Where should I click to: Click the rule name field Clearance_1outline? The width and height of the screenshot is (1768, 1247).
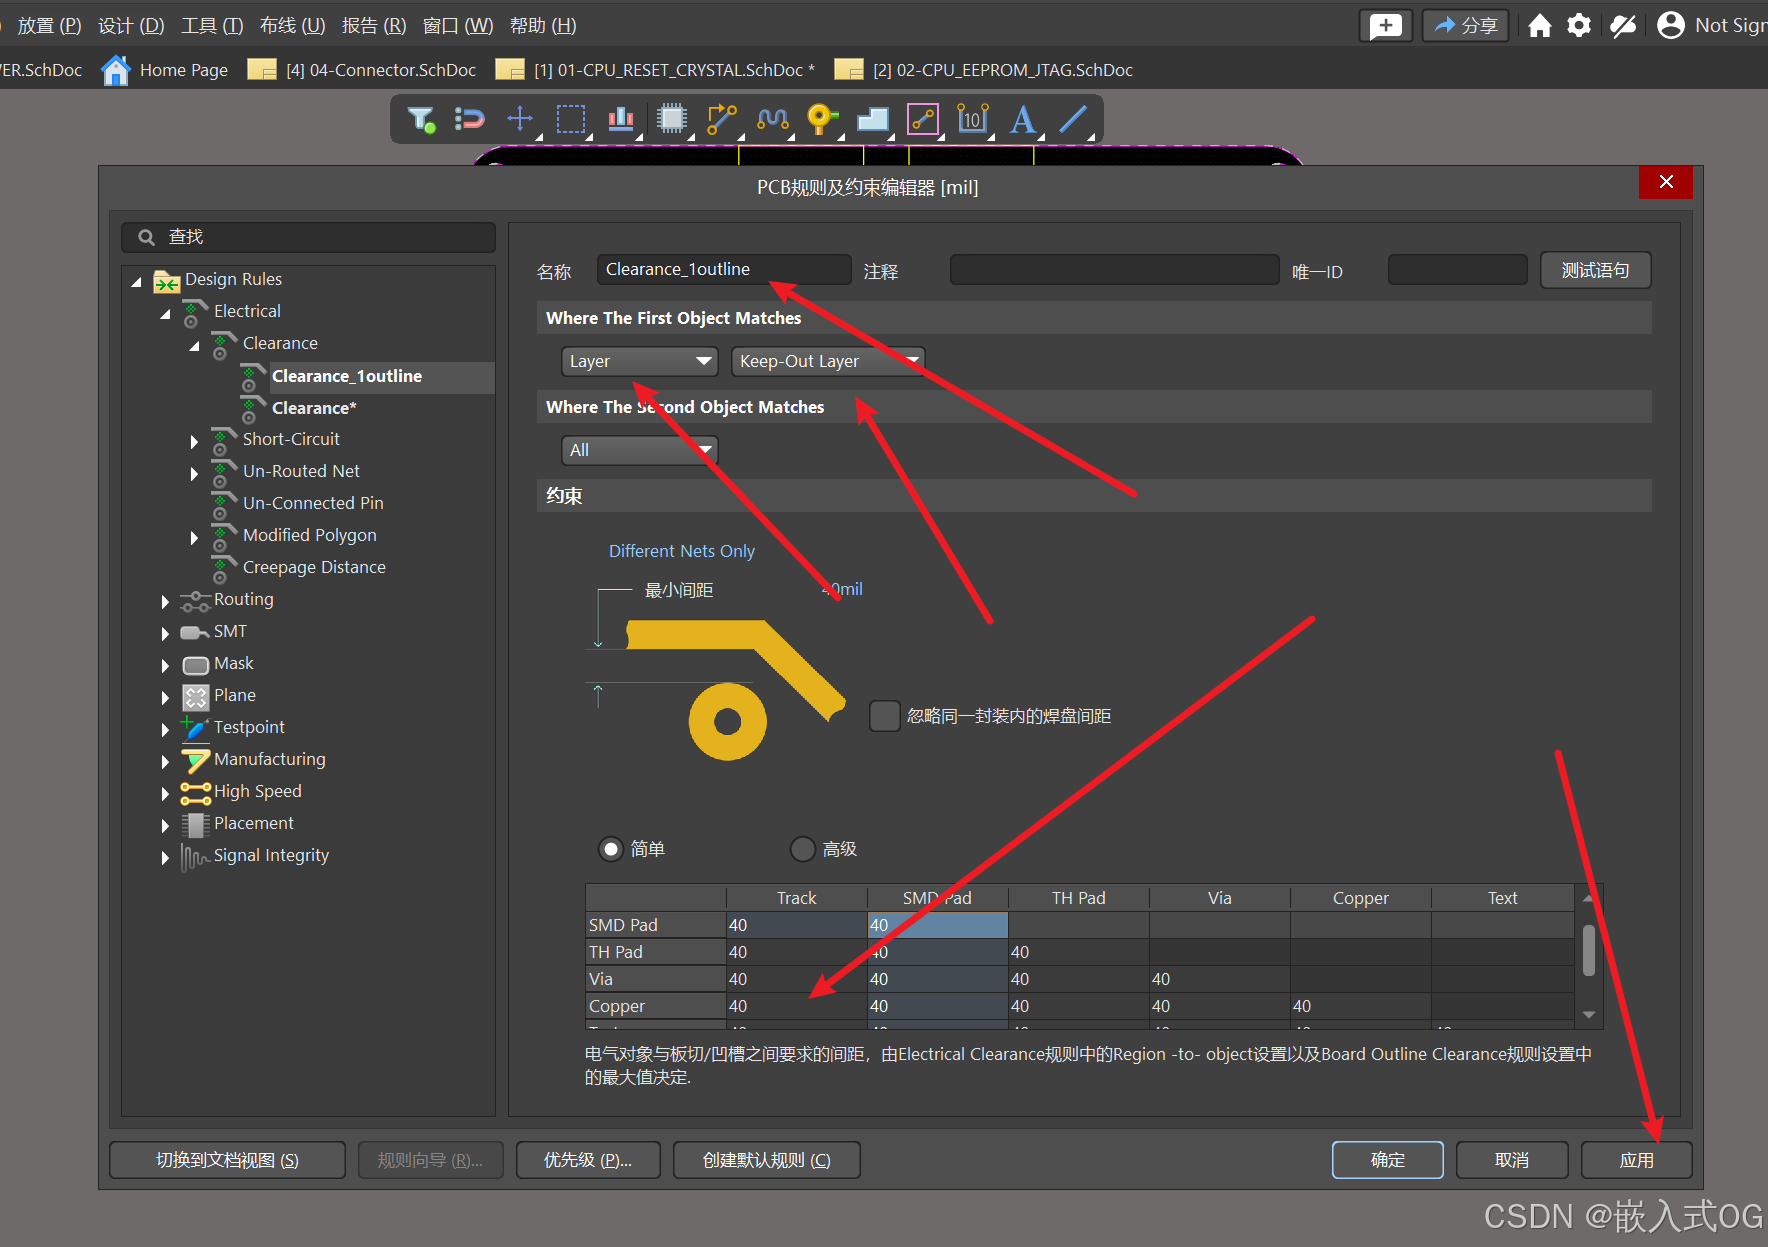pos(724,269)
